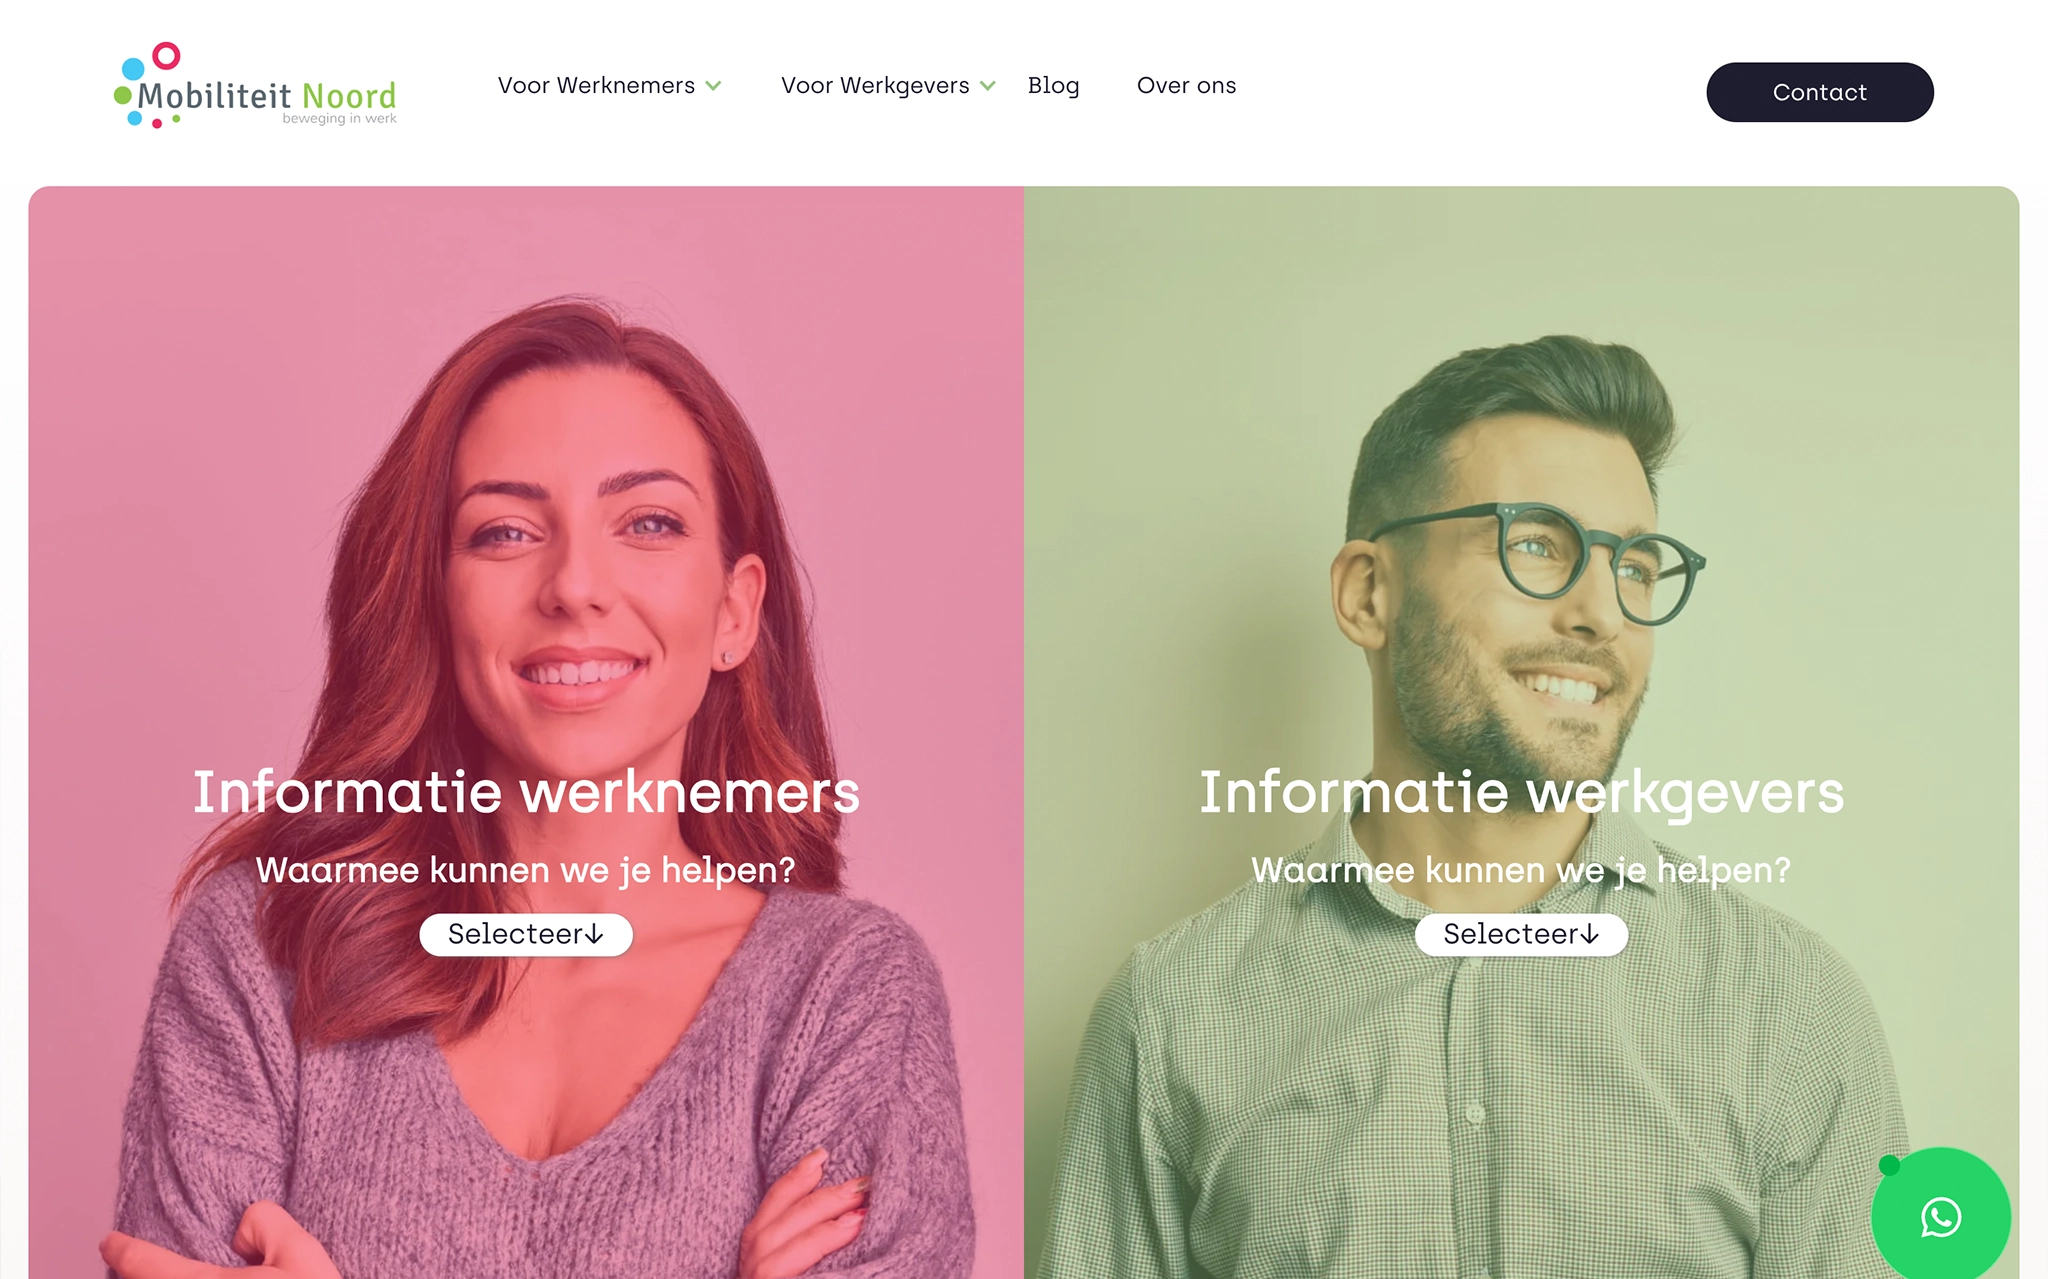Click the dark Contact button
The height and width of the screenshot is (1279, 2048).
(x=1819, y=92)
